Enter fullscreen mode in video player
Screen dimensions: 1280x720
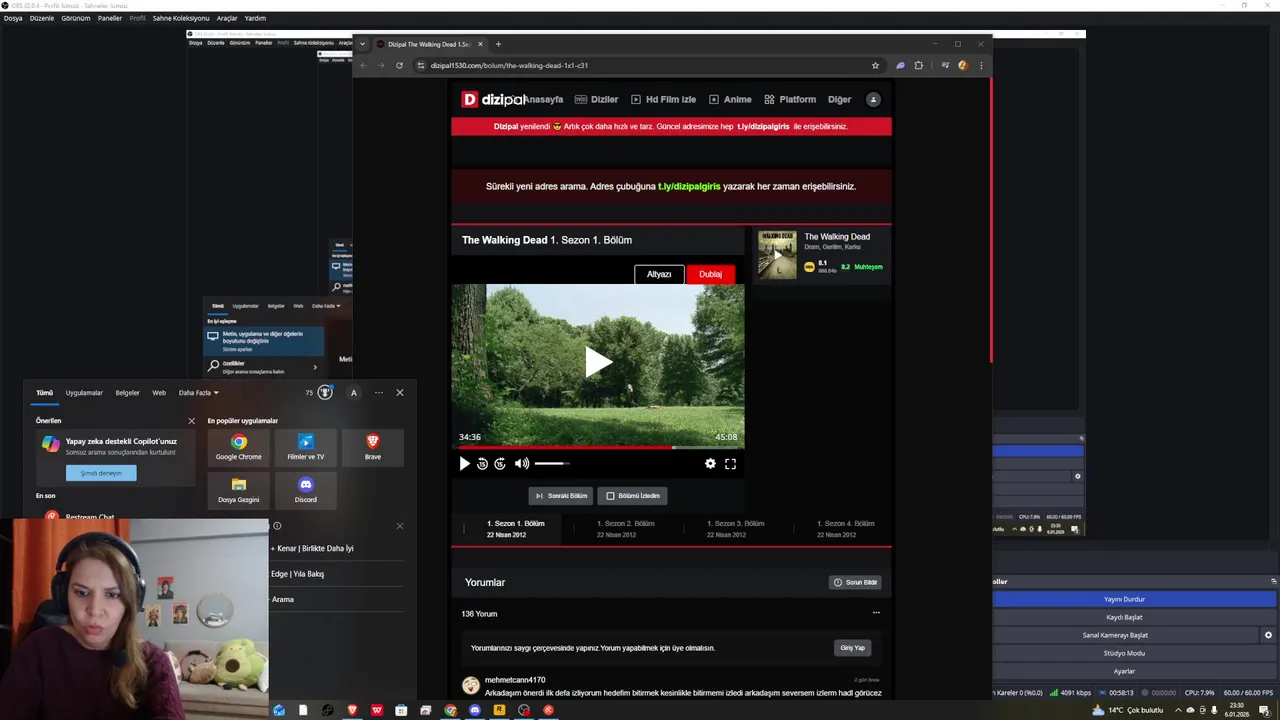pos(730,464)
